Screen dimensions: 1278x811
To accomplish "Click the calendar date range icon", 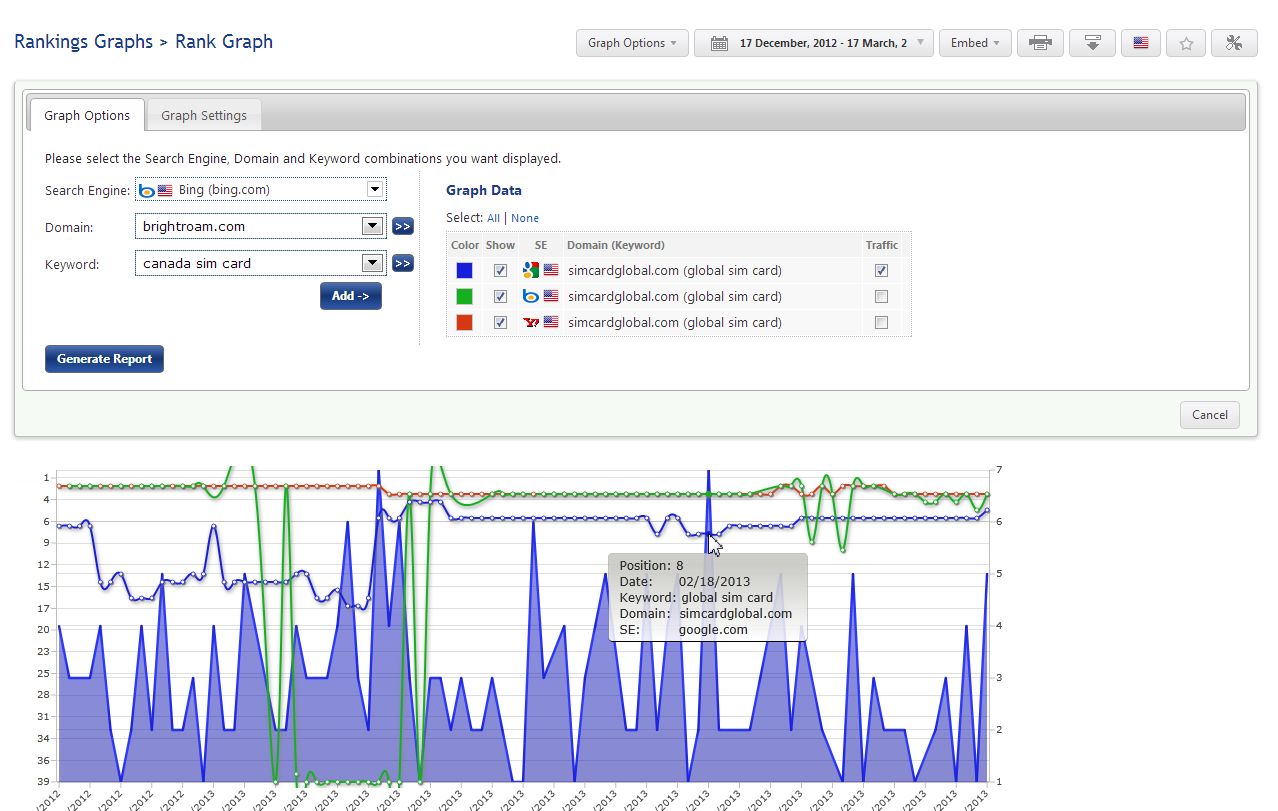I will 719,43.
